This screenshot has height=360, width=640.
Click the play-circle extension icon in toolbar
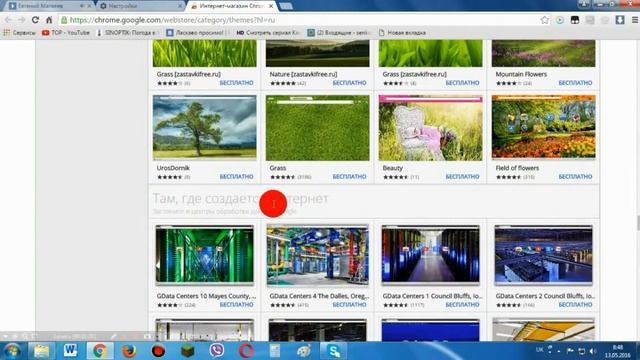point(560,20)
